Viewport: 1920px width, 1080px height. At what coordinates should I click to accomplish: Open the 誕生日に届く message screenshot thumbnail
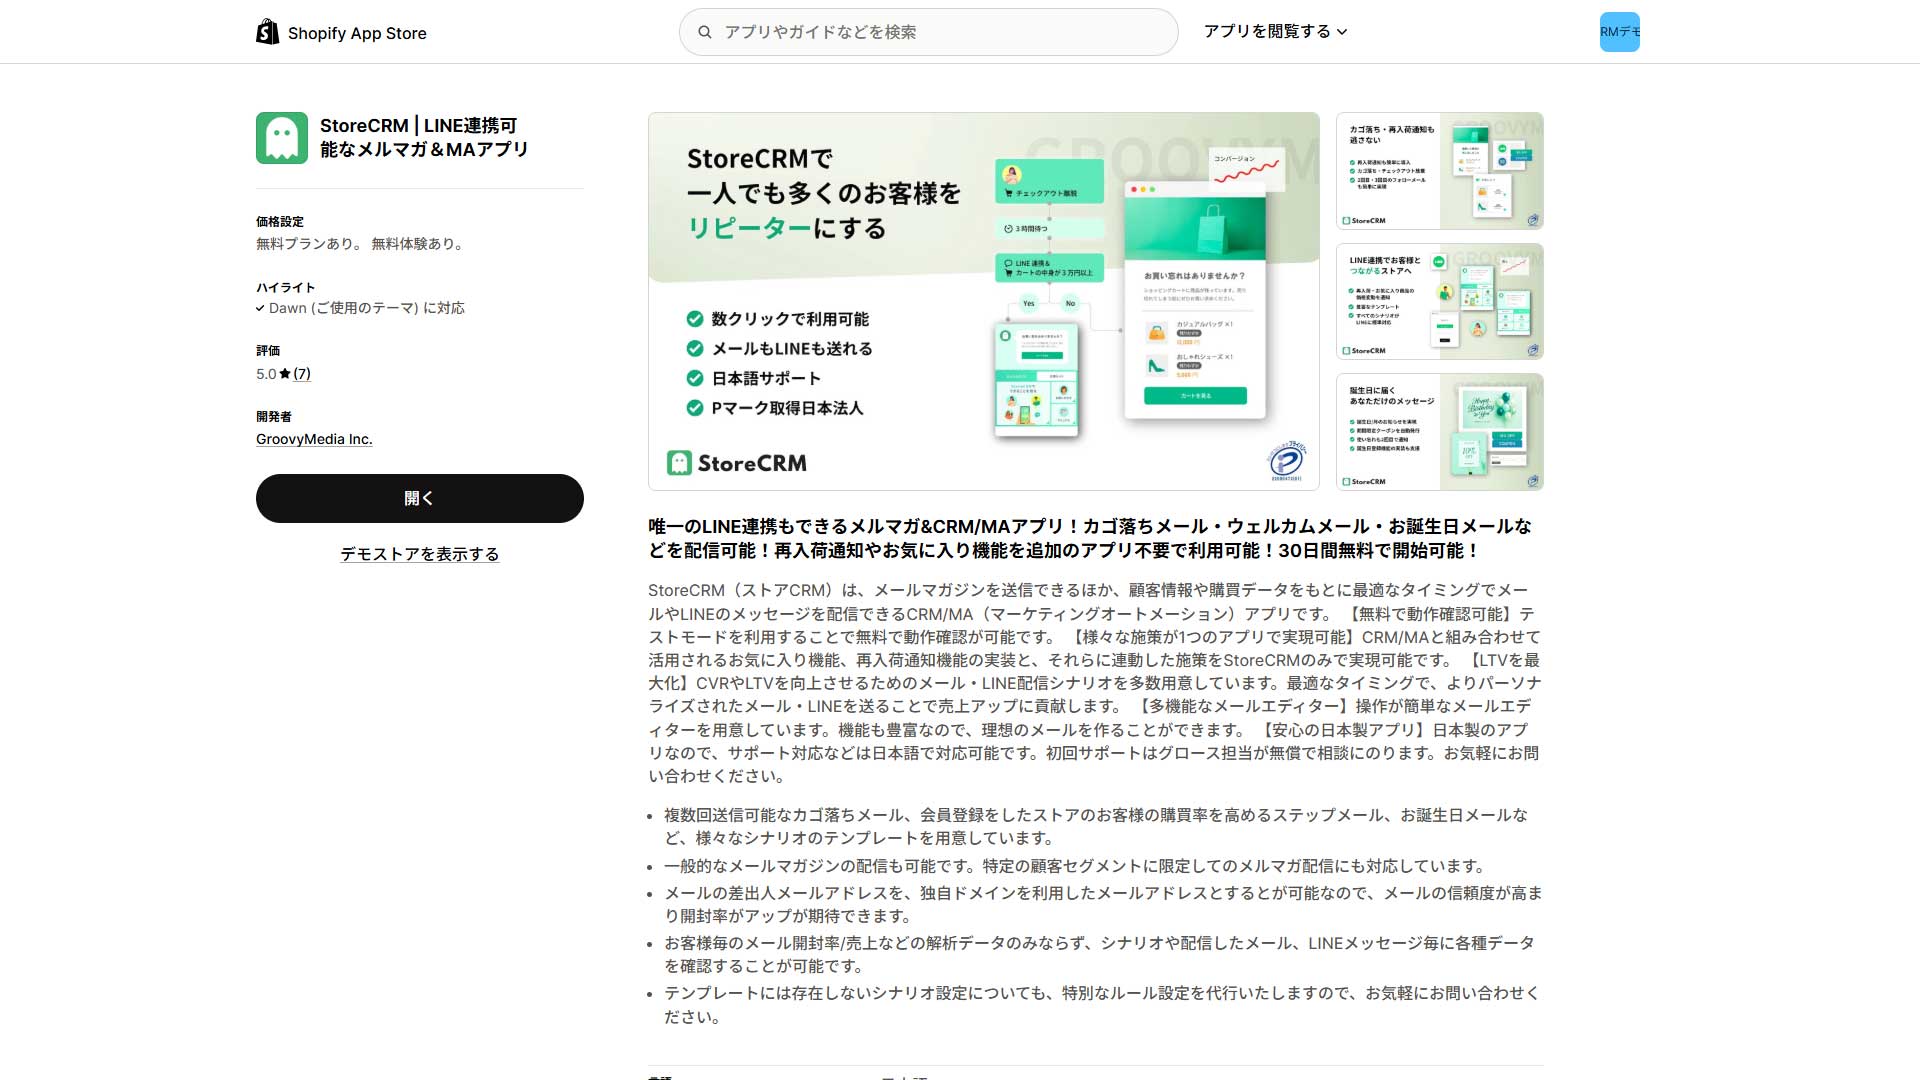click(x=1440, y=432)
